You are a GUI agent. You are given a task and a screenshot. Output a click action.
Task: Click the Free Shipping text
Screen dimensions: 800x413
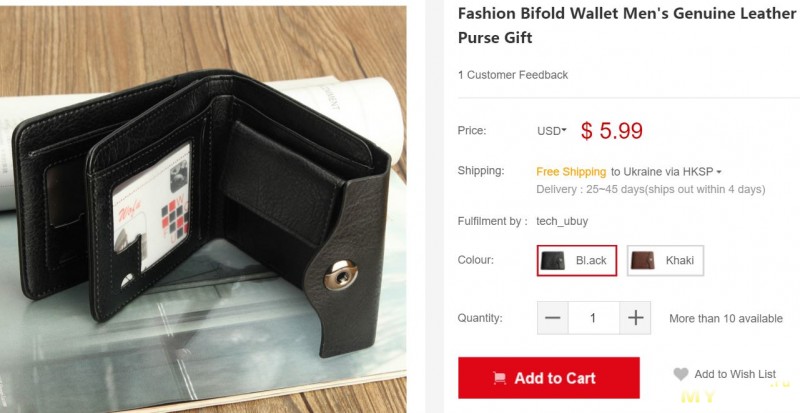(571, 172)
